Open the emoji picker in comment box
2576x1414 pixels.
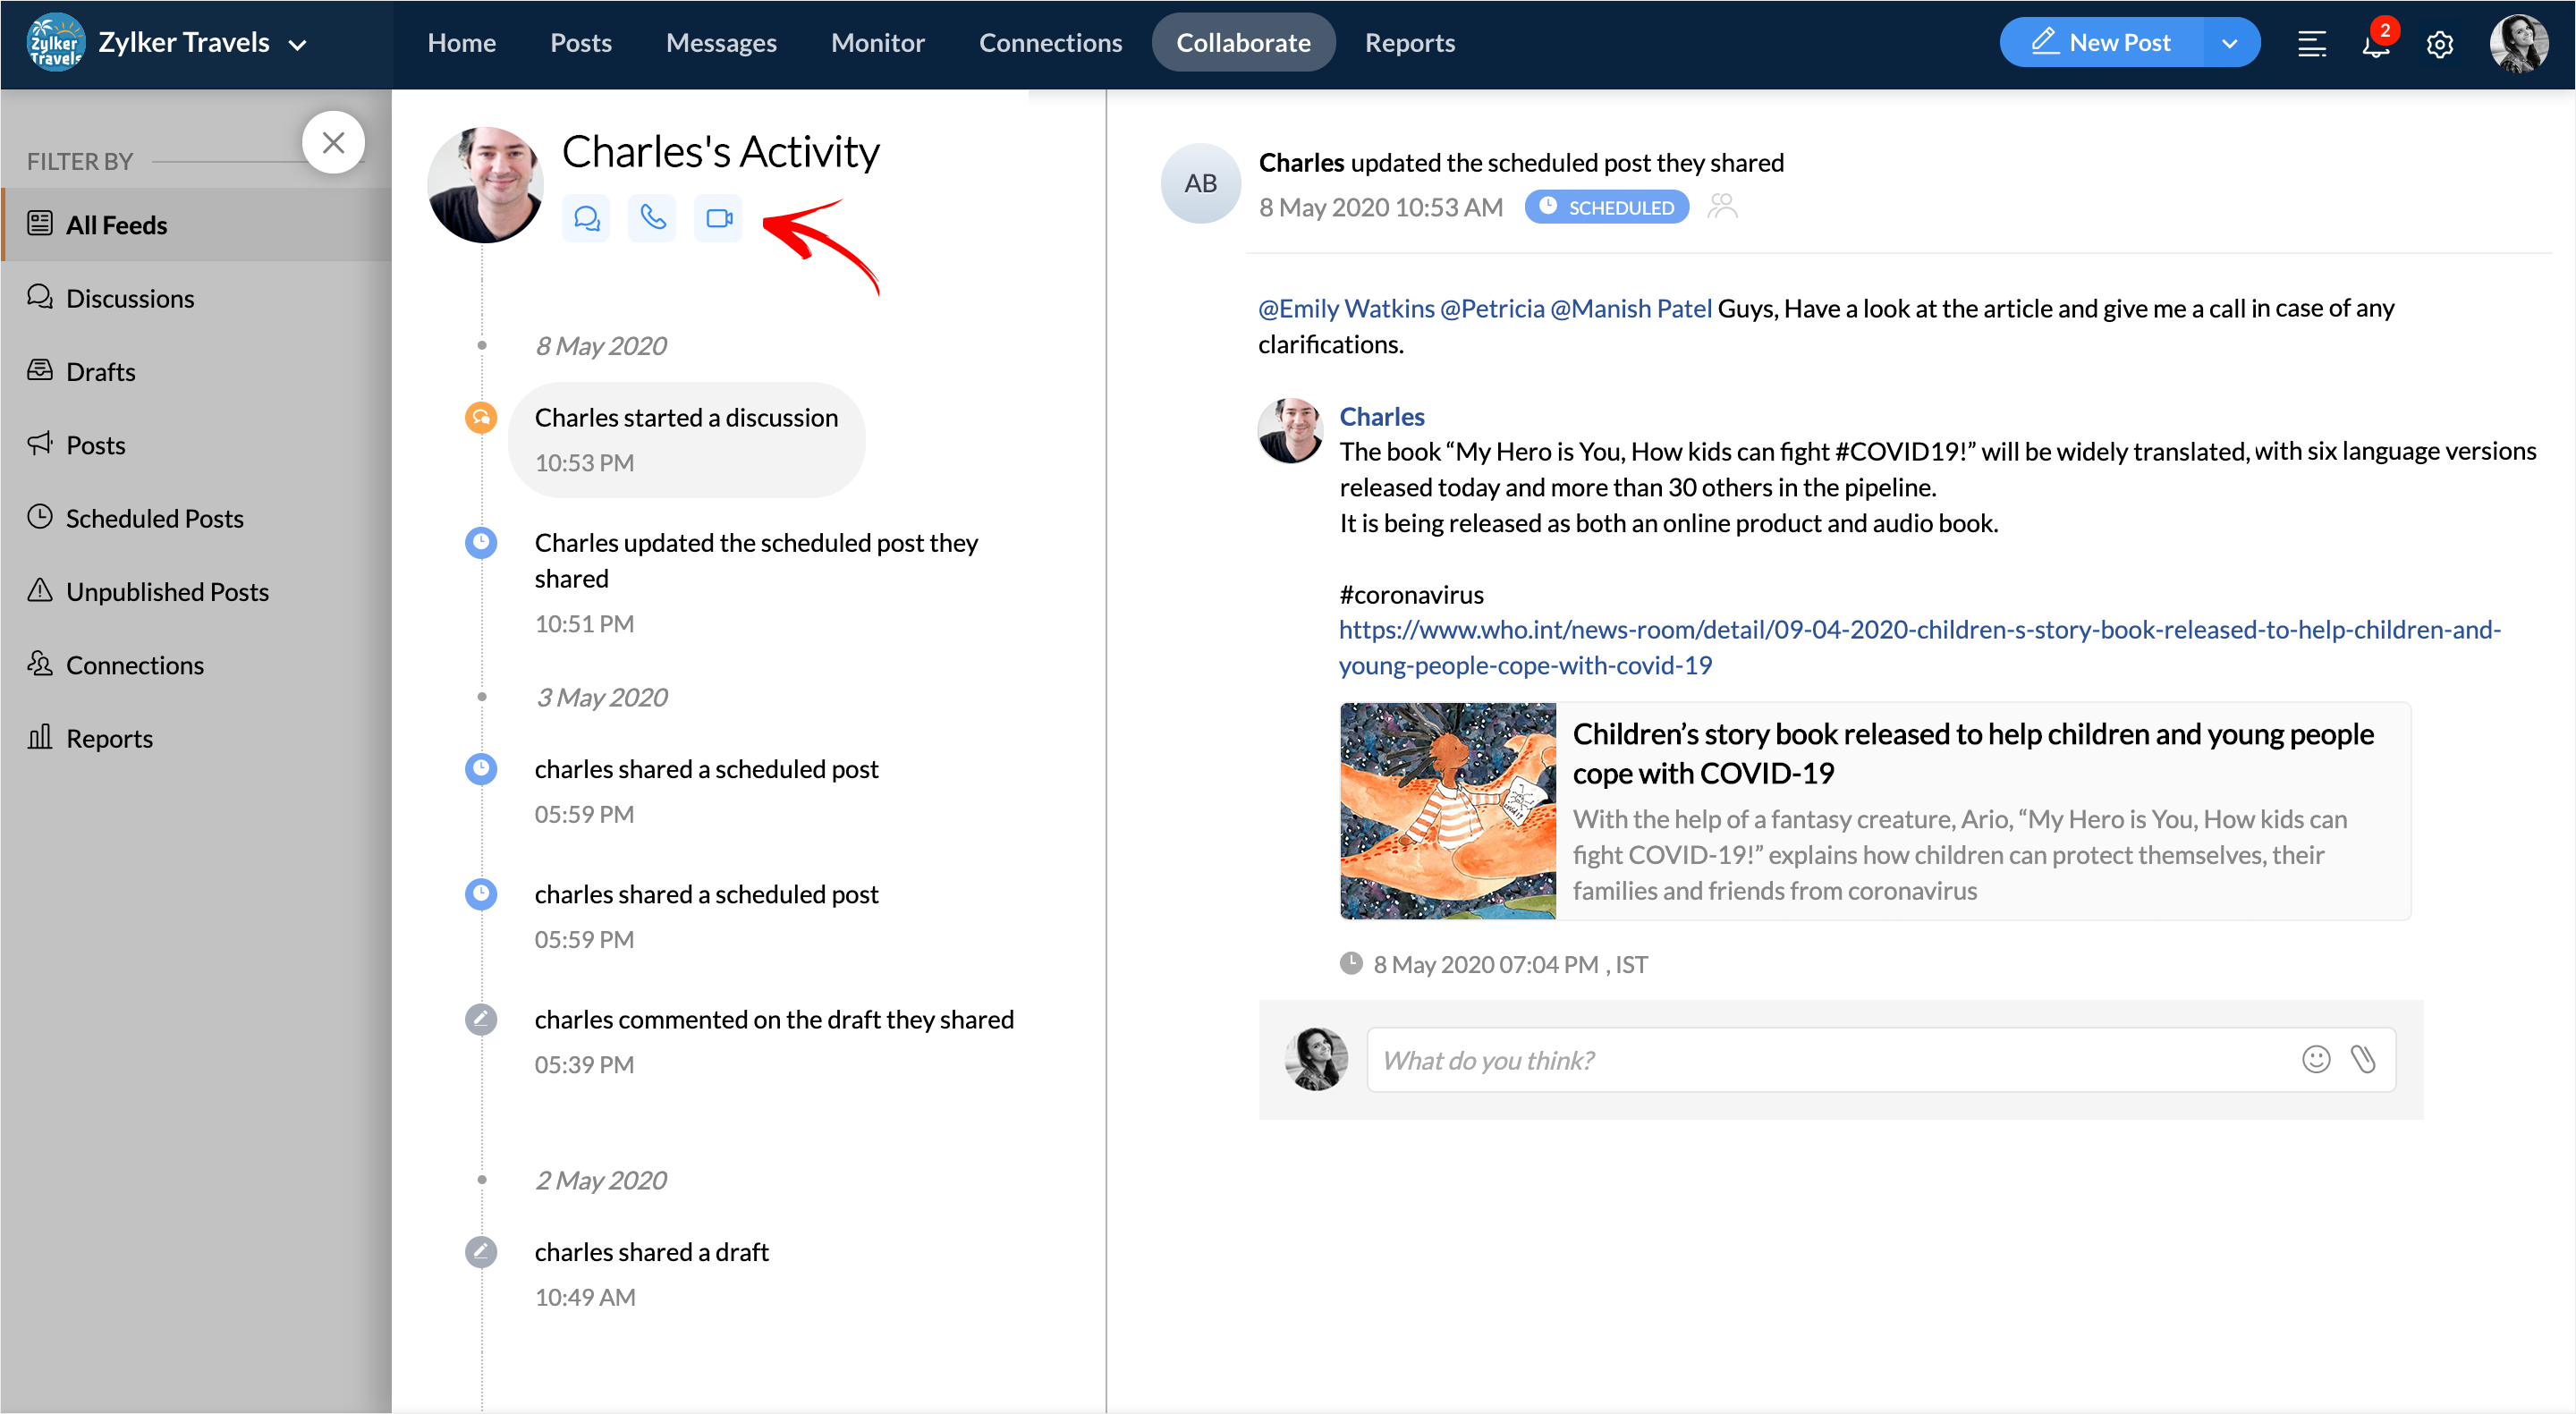2315,1059
